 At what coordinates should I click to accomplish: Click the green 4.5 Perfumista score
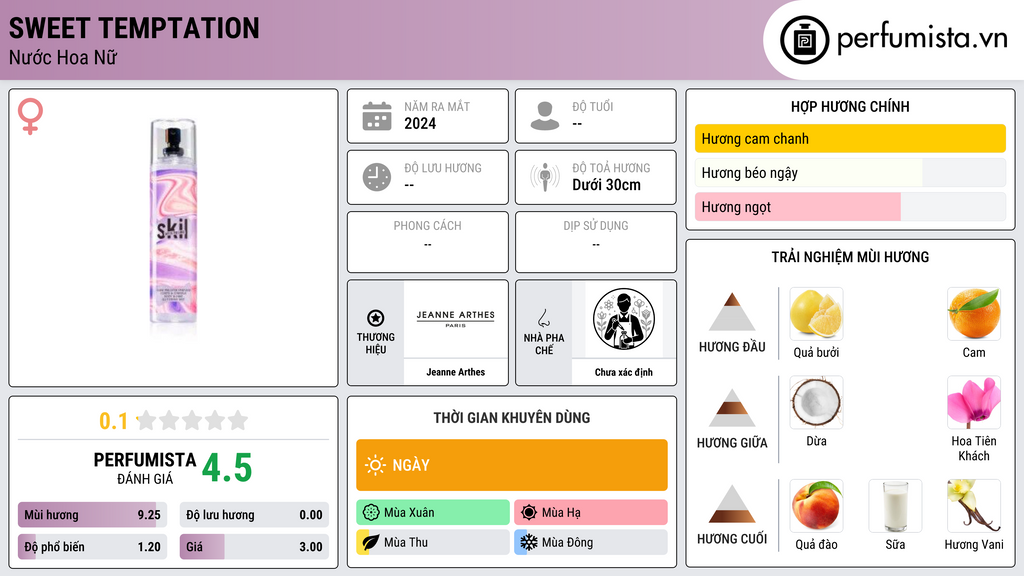tap(227, 468)
